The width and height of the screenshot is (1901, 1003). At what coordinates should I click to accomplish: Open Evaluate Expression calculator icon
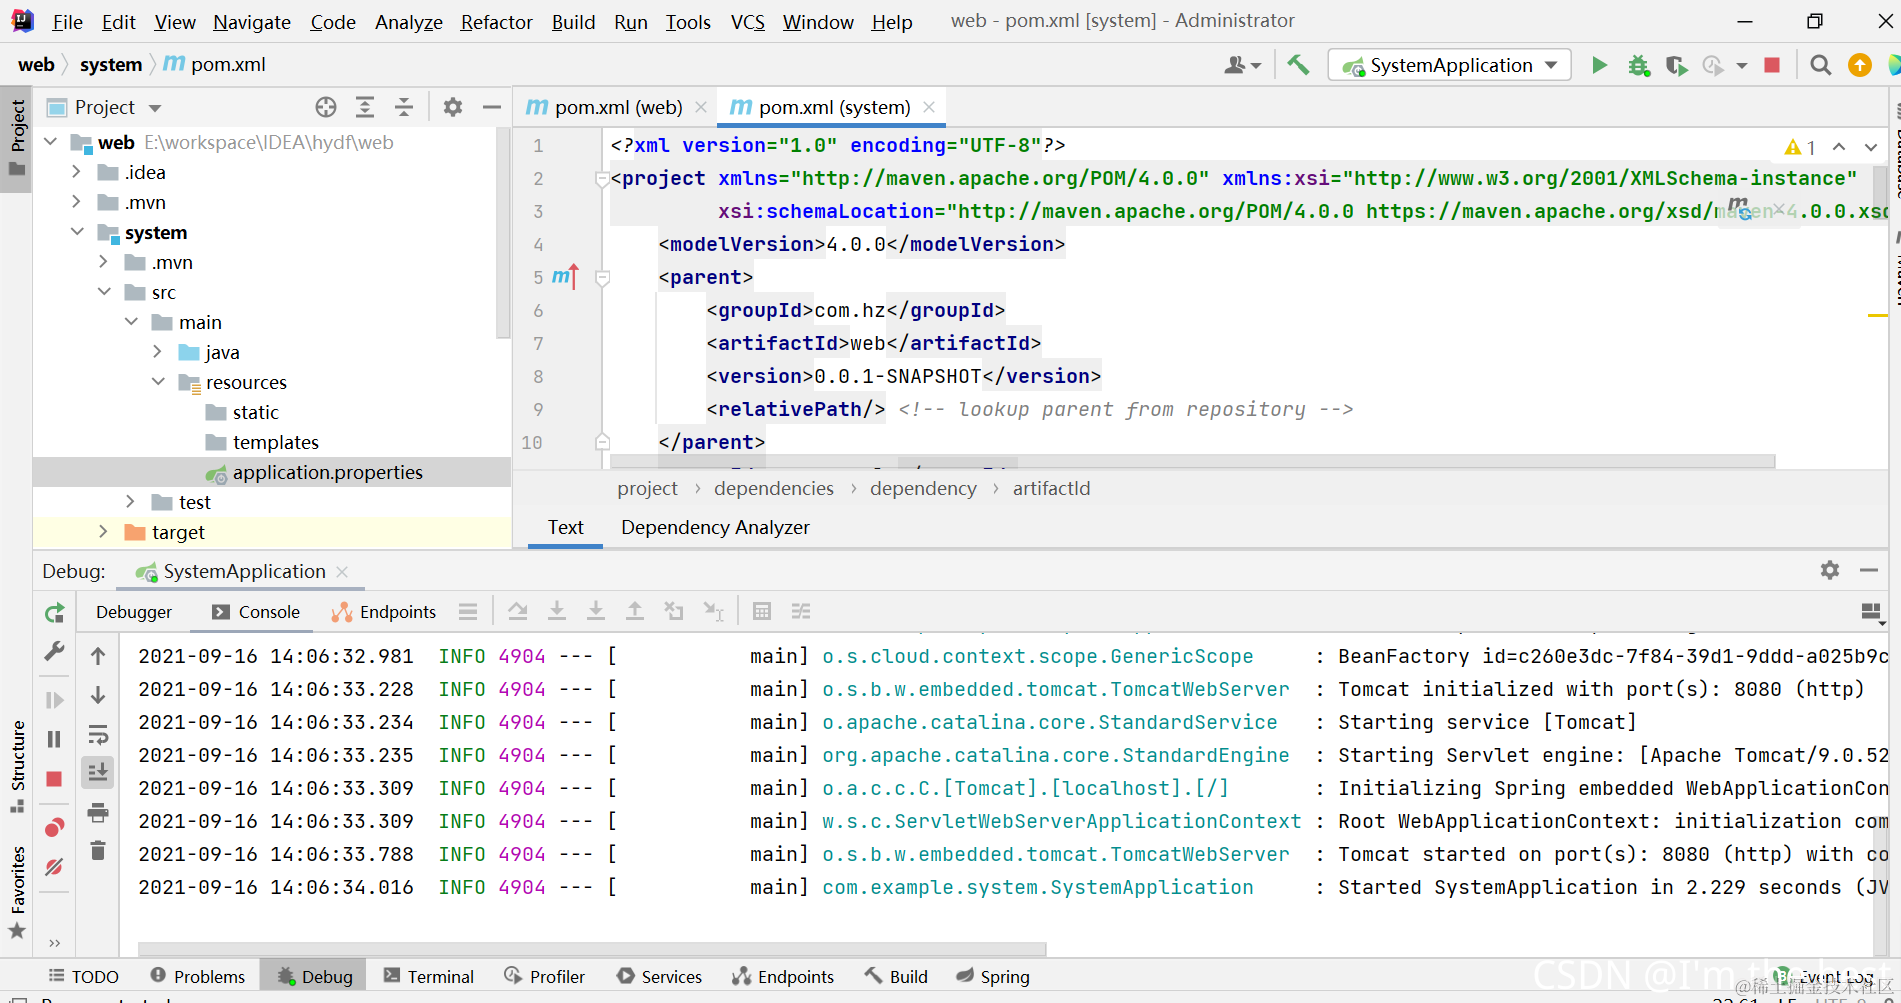pyautogui.click(x=762, y=611)
